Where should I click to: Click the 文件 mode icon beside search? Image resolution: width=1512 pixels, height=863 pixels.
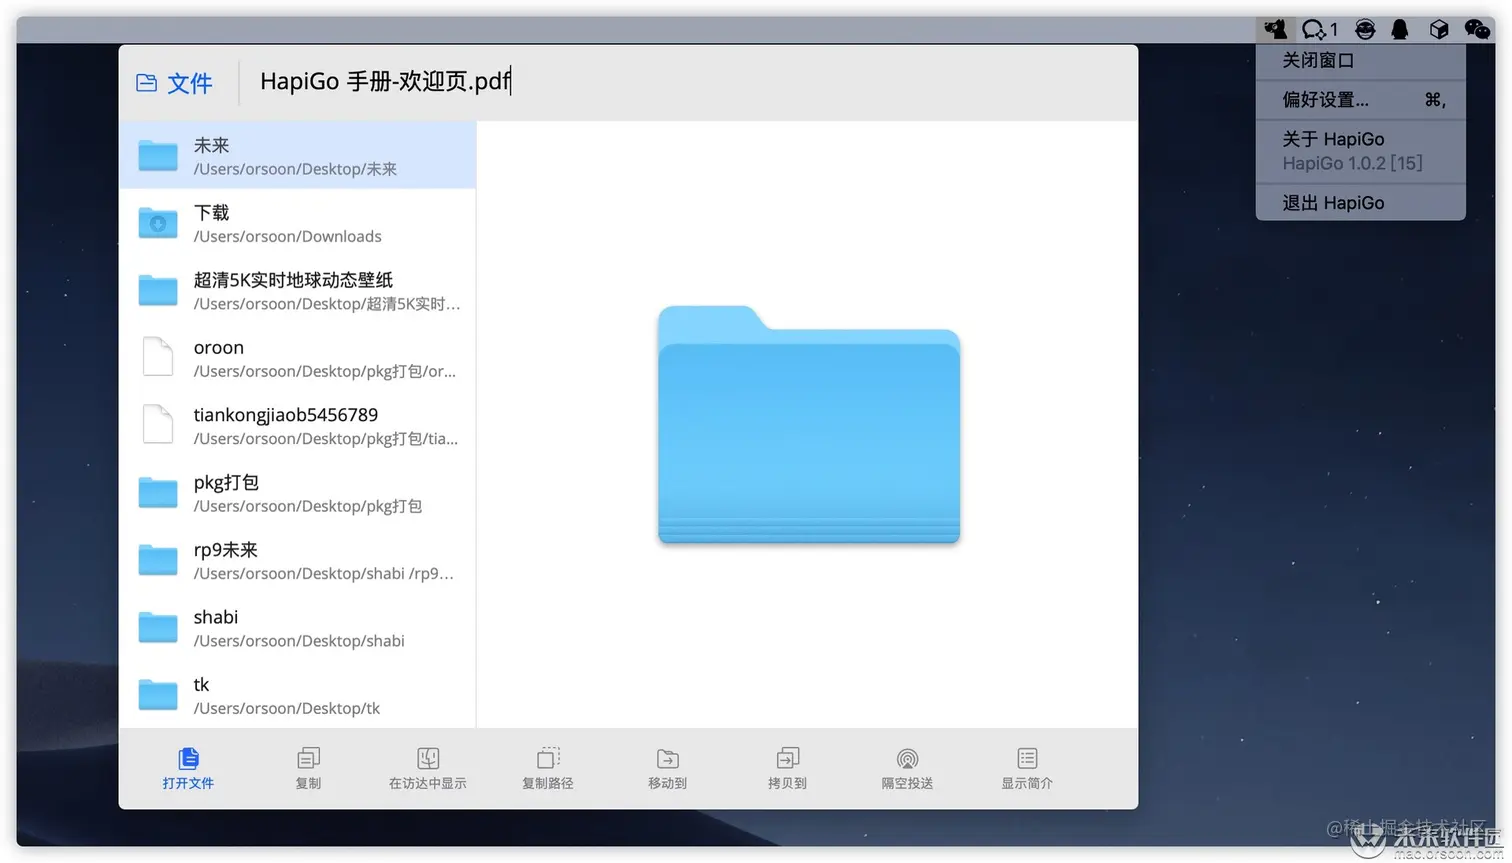tap(147, 83)
